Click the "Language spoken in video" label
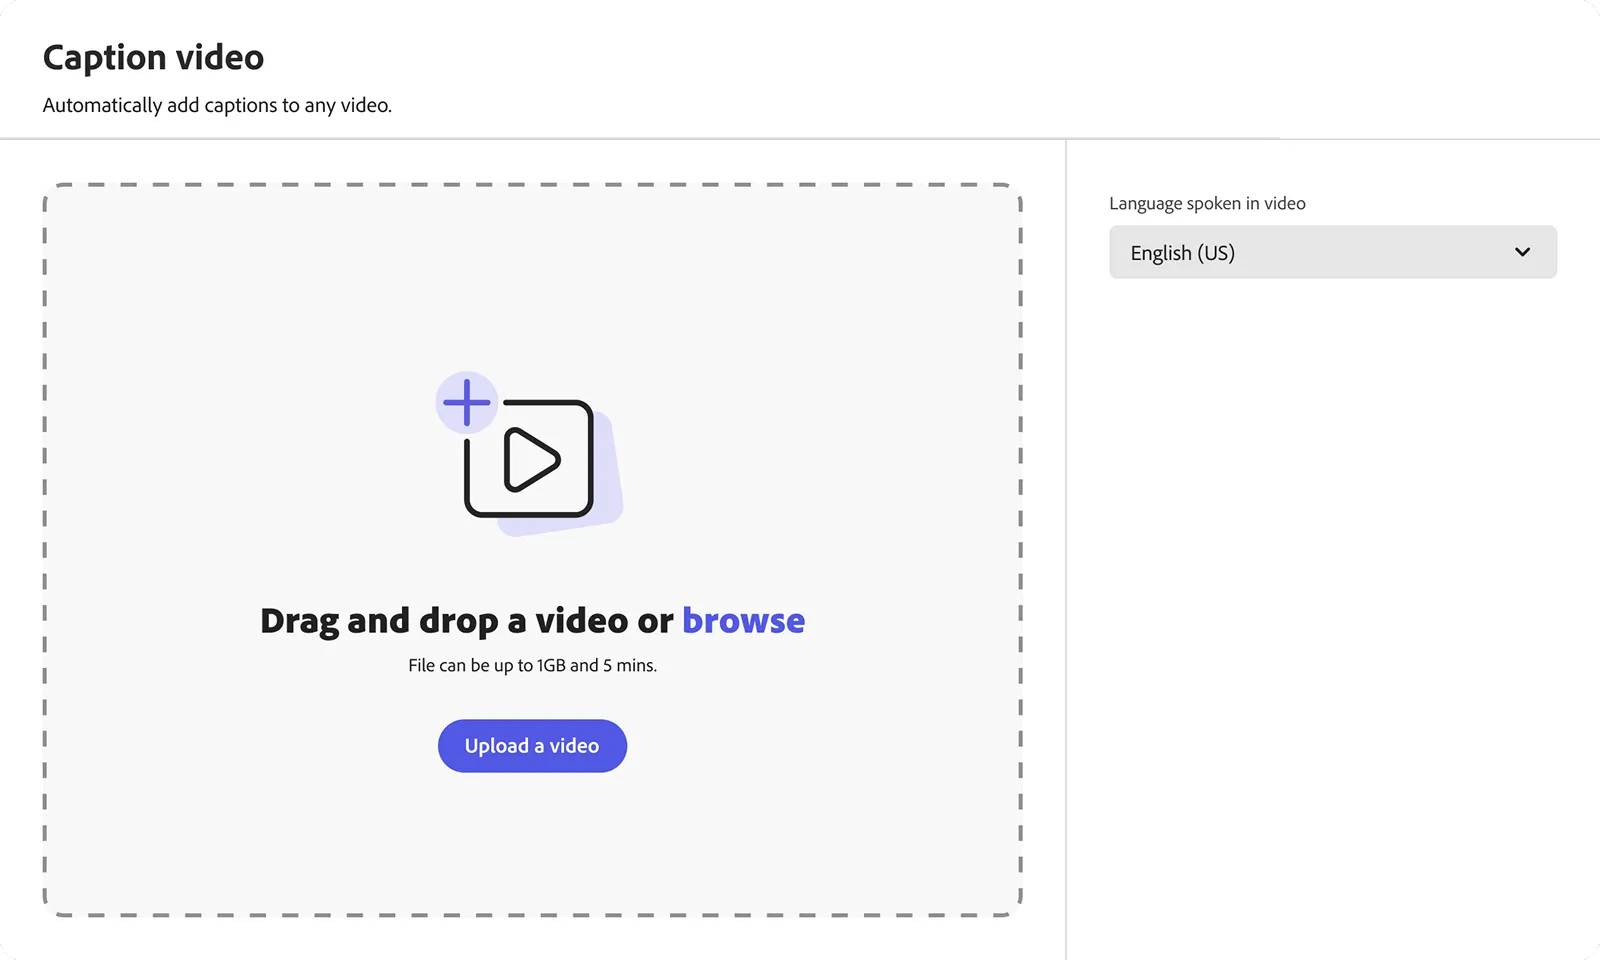This screenshot has height=960, width=1600. [x=1207, y=203]
